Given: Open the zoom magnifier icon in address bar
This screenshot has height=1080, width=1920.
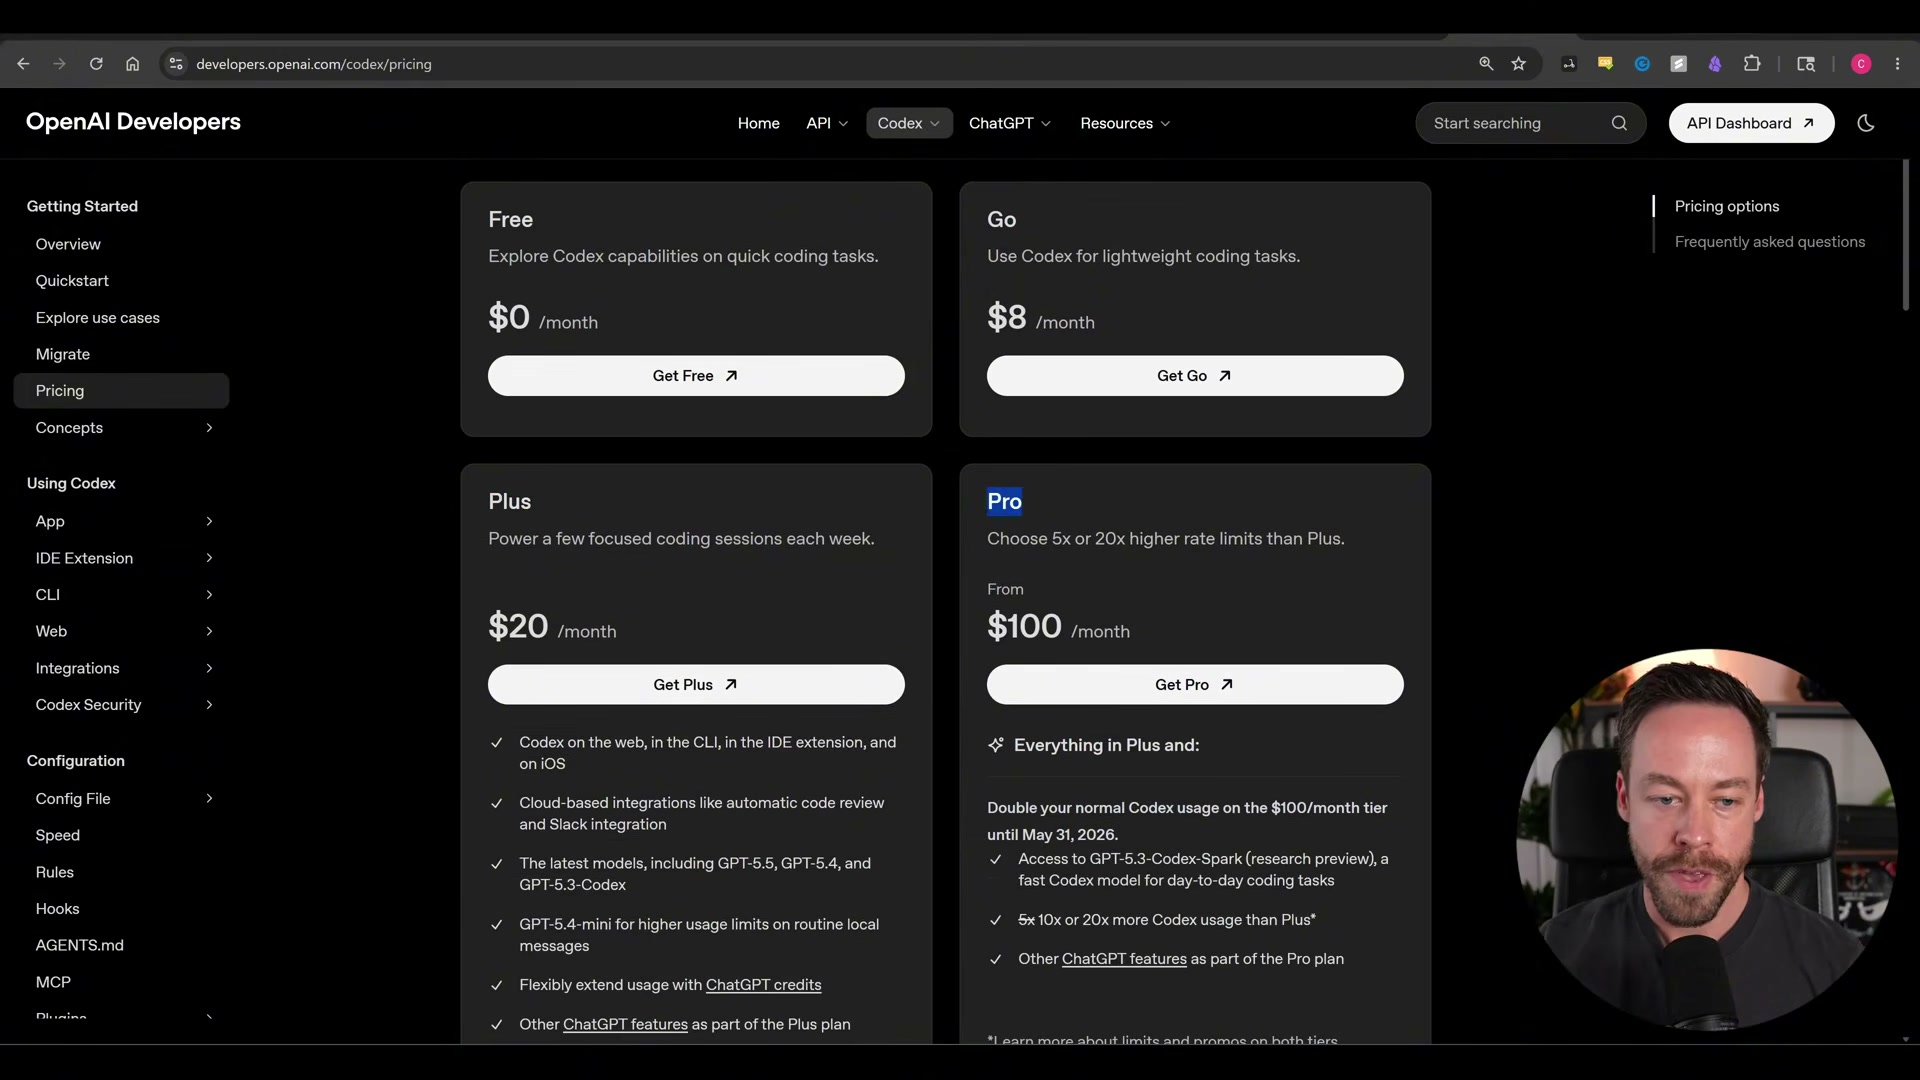Looking at the screenshot, I should tap(1486, 64).
